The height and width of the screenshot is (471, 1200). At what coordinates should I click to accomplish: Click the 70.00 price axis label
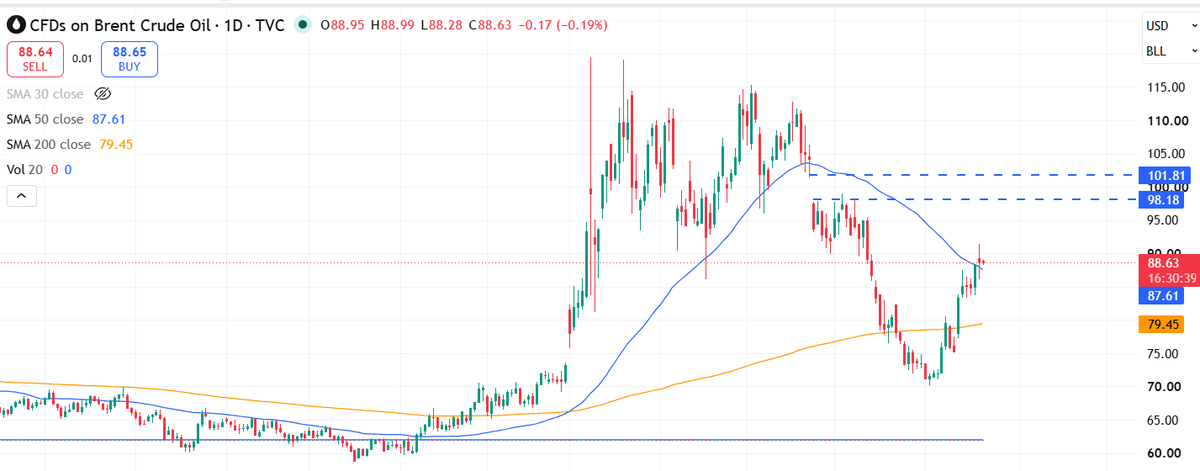1162,386
